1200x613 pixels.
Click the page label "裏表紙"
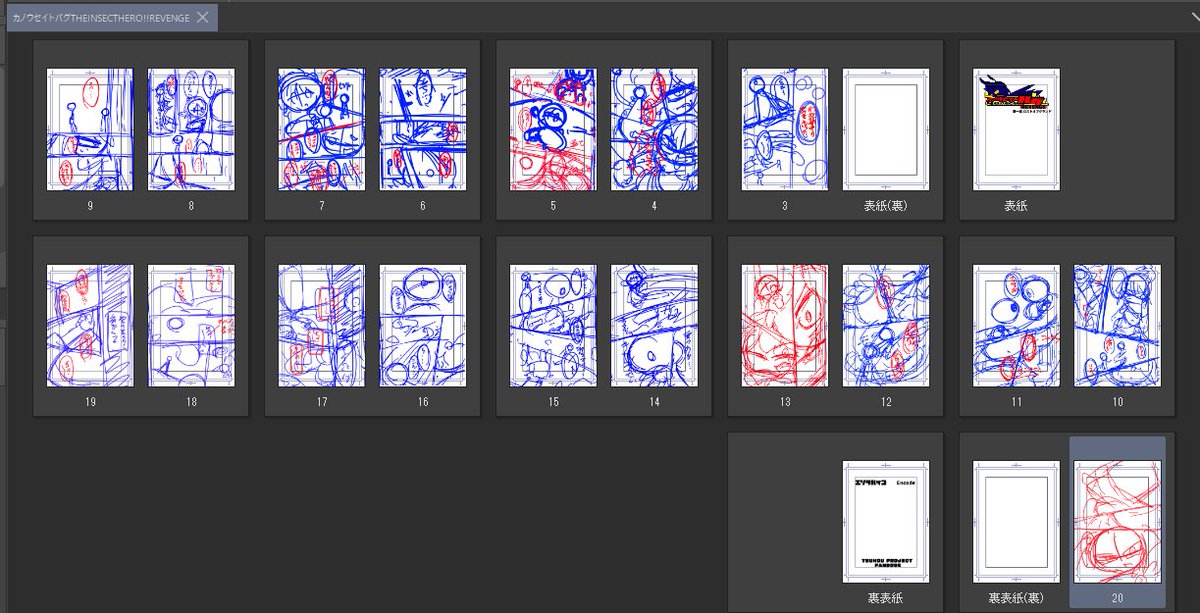pyautogui.click(x=886, y=598)
